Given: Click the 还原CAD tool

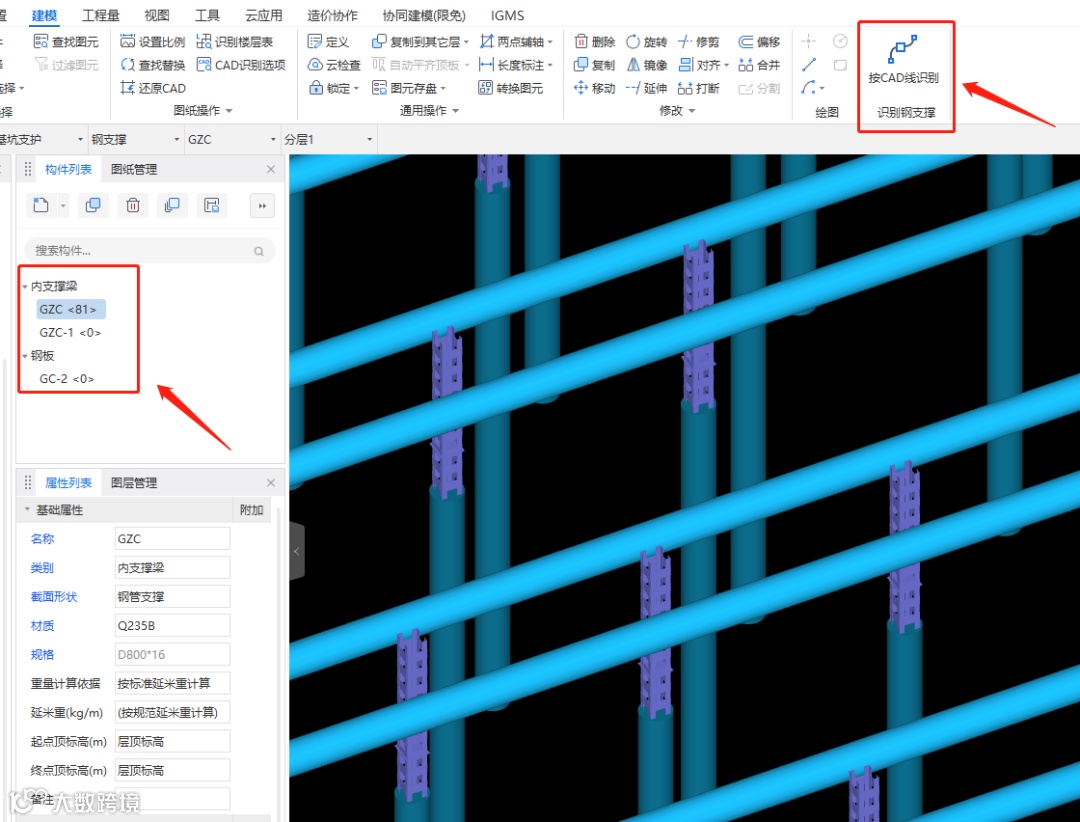Looking at the screenshot, I should (153, 88).
